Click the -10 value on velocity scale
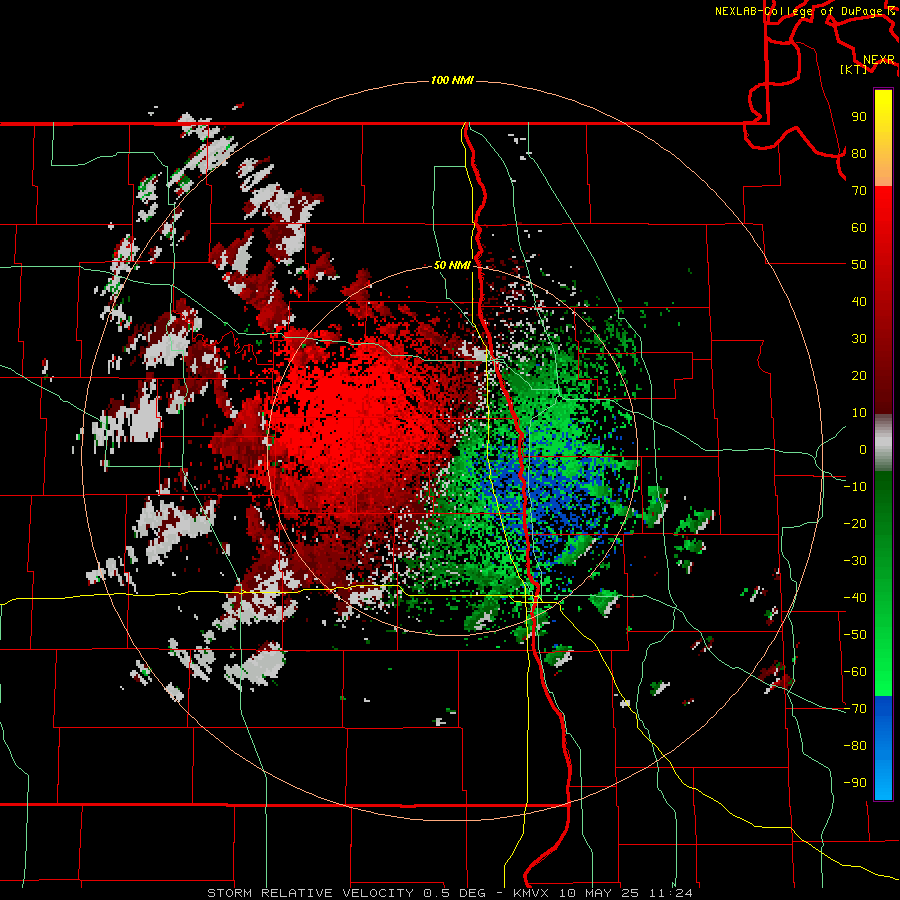900x900 pixels. coord(855,487)
